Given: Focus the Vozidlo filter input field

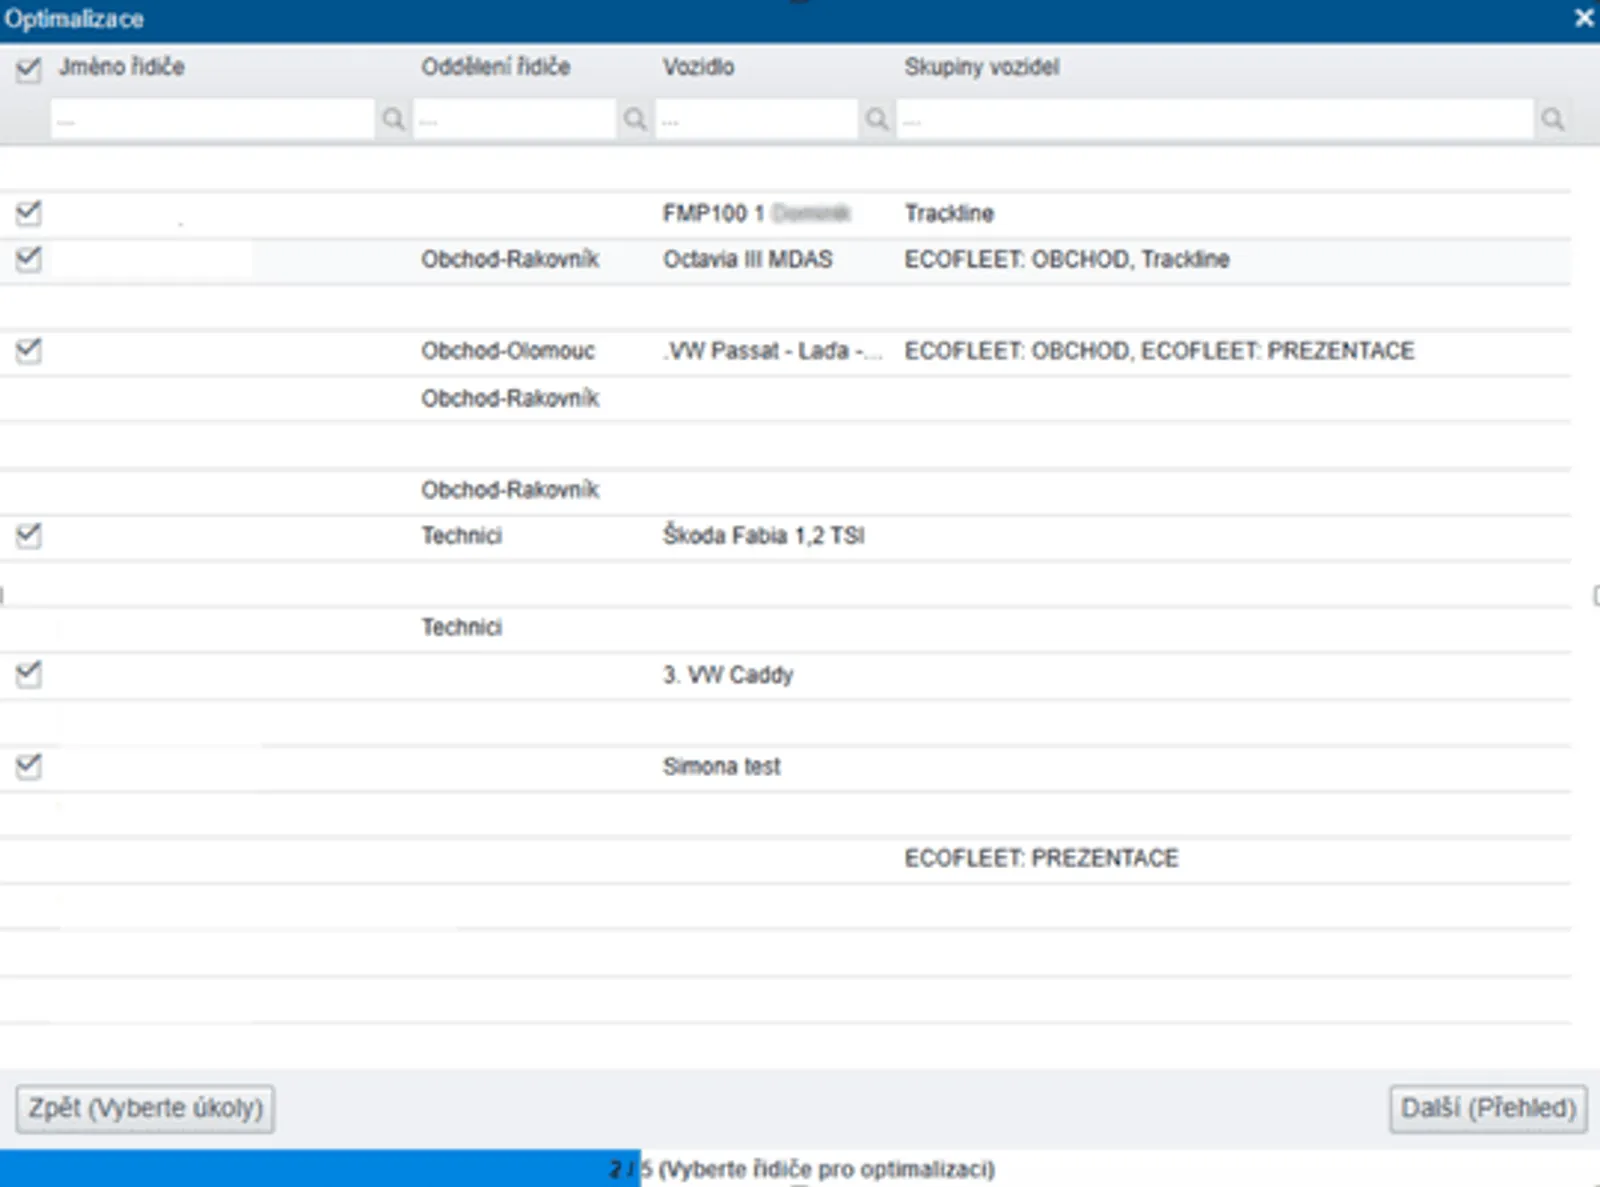Looking at the screenshot, I should click(x=757, y=120).
